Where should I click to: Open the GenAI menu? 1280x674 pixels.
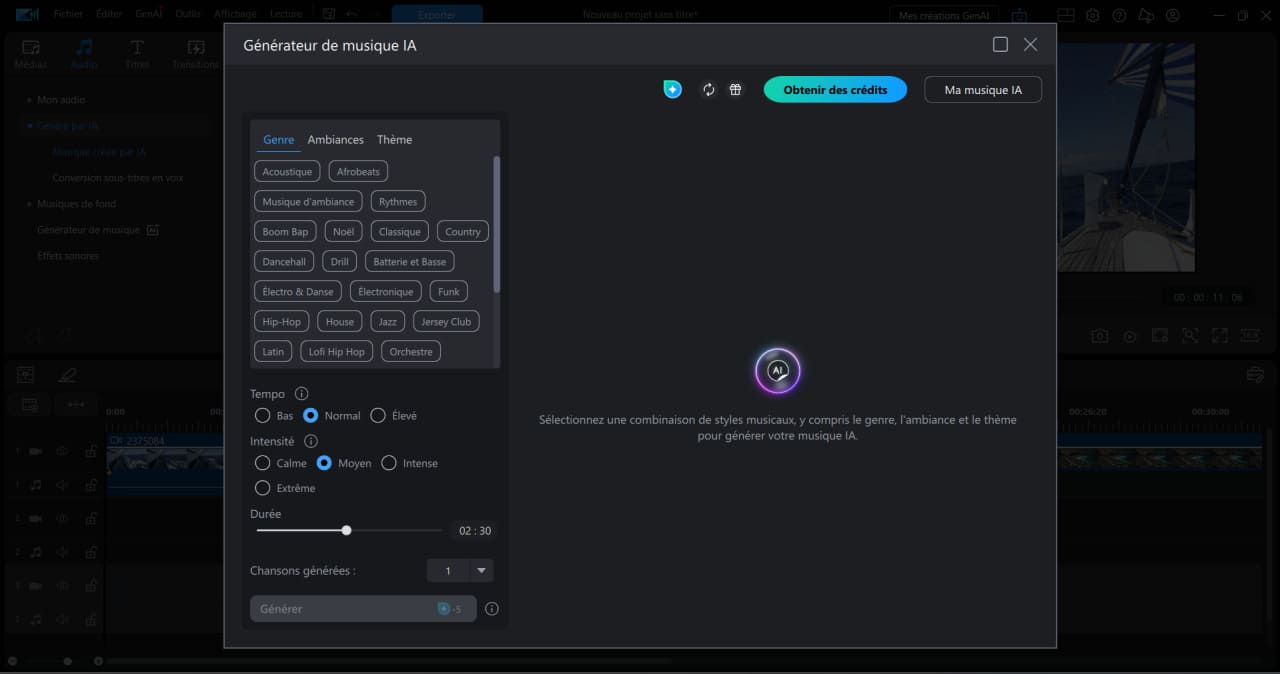pyautogui.click(x=148, y=14)
